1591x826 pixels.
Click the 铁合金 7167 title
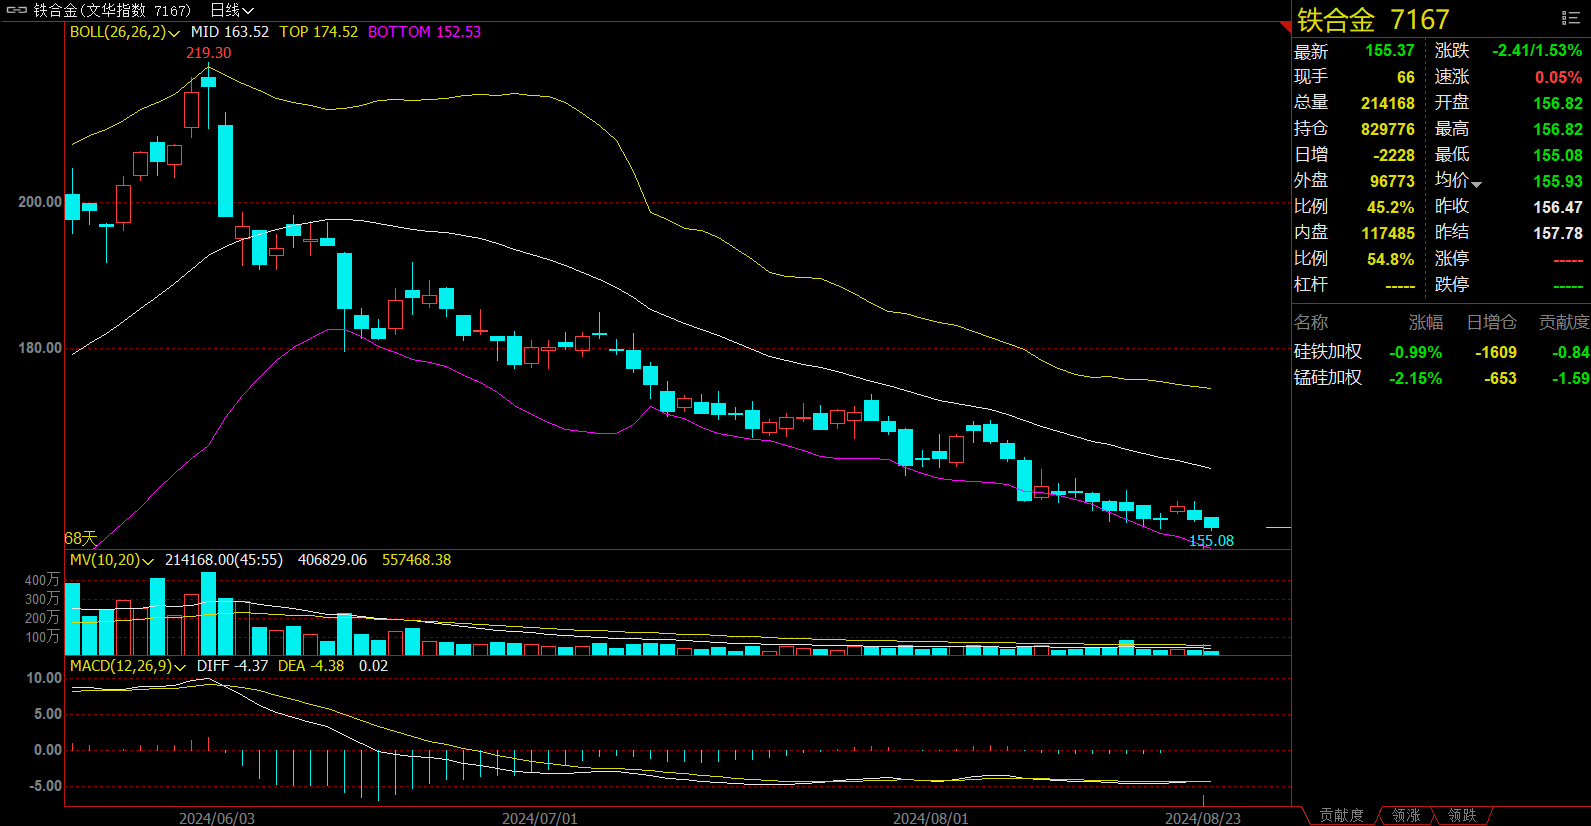click(x=1373, y=20)
